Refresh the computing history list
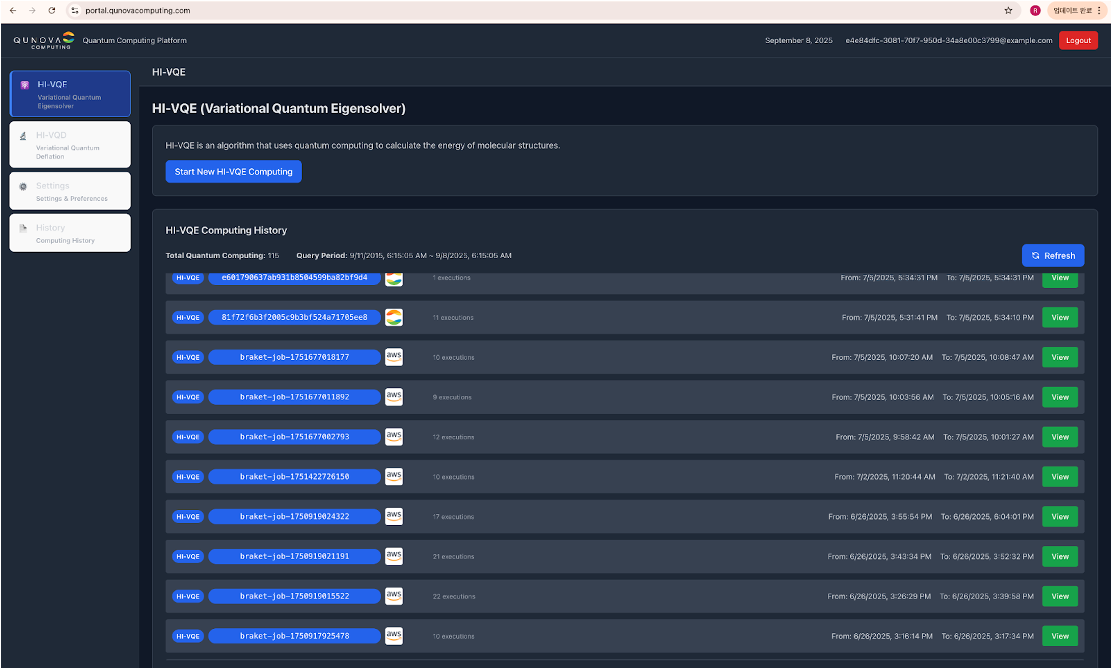The width and height of the screenshot is (1112, 668). tap(1052, 256)
